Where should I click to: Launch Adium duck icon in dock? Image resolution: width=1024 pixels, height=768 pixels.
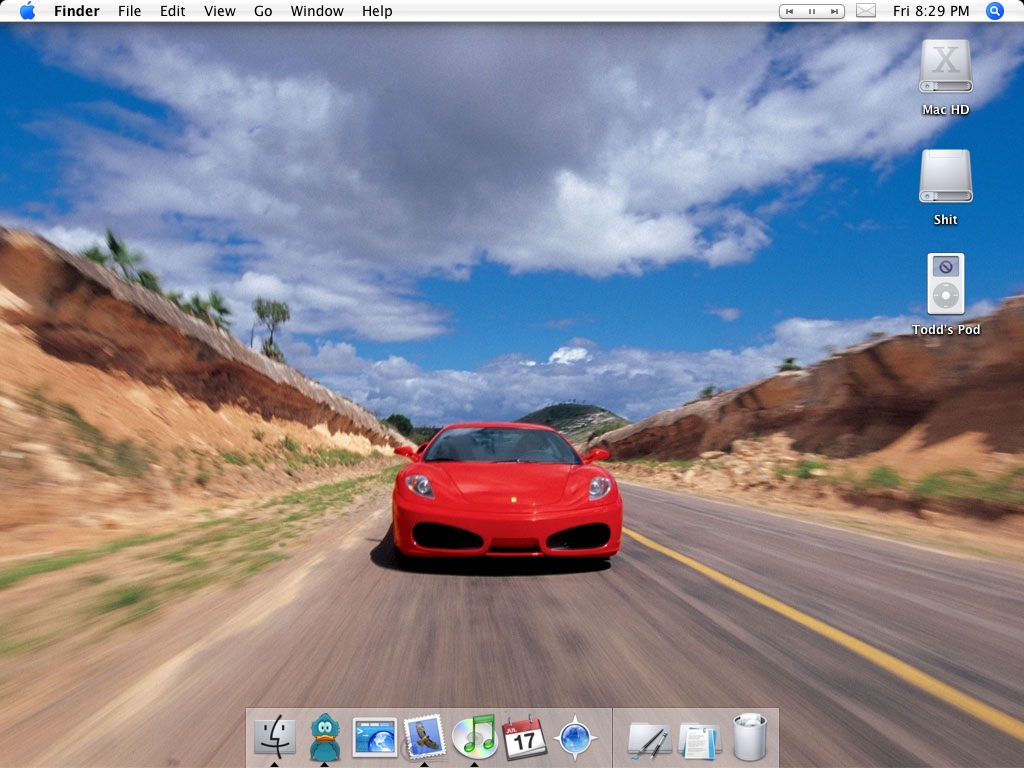pos(324,737)
